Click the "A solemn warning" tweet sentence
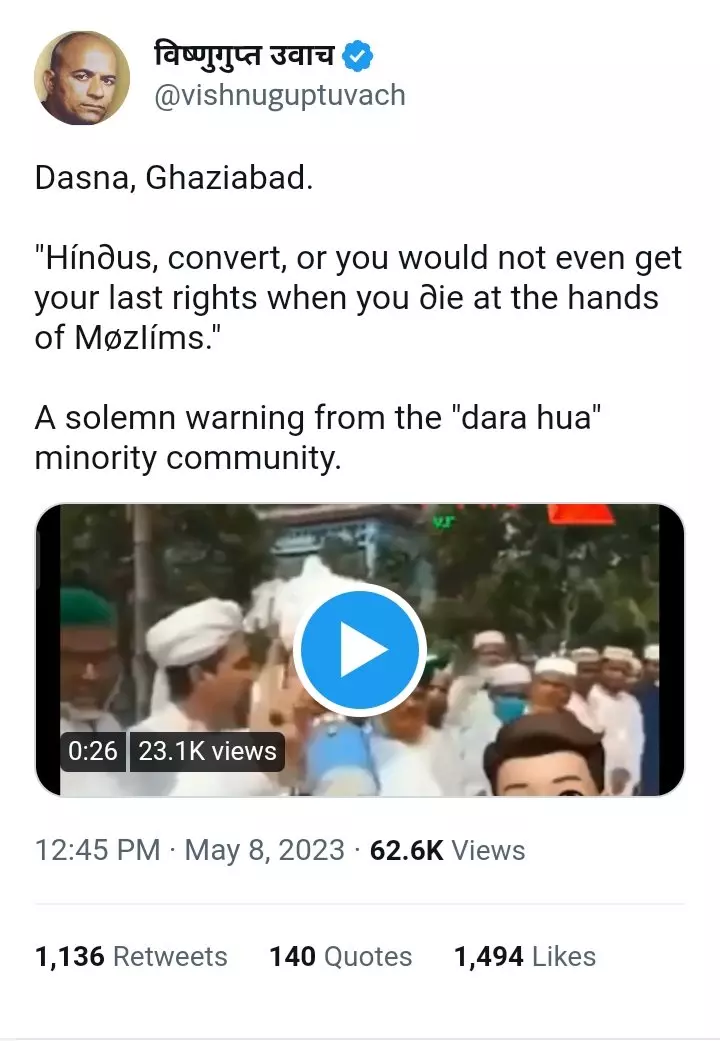 tap(317, 438)
